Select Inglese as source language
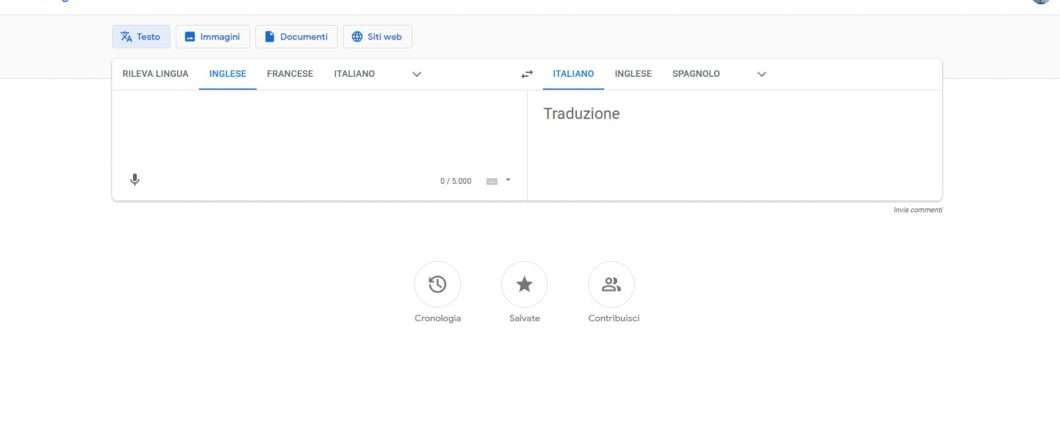Screen dimensions: 1060x424 coord(228,74)
